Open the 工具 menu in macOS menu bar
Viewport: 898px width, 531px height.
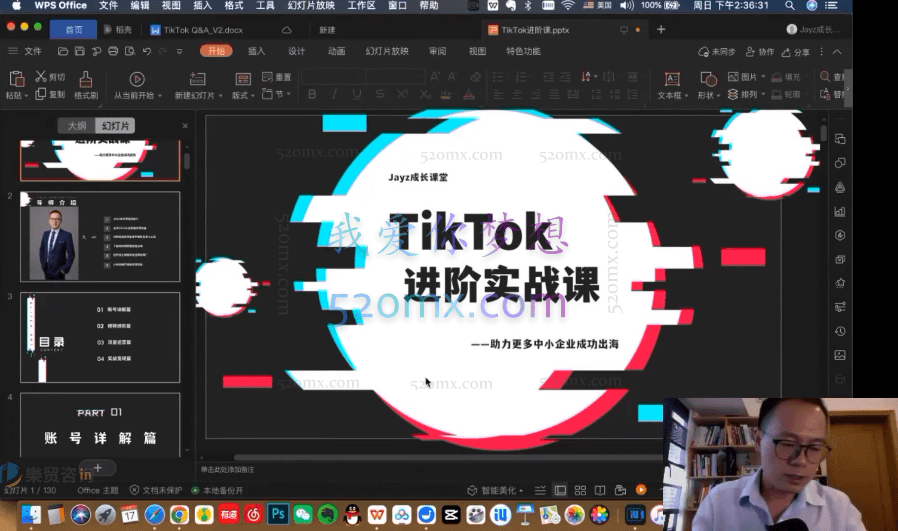coord(265,6)
